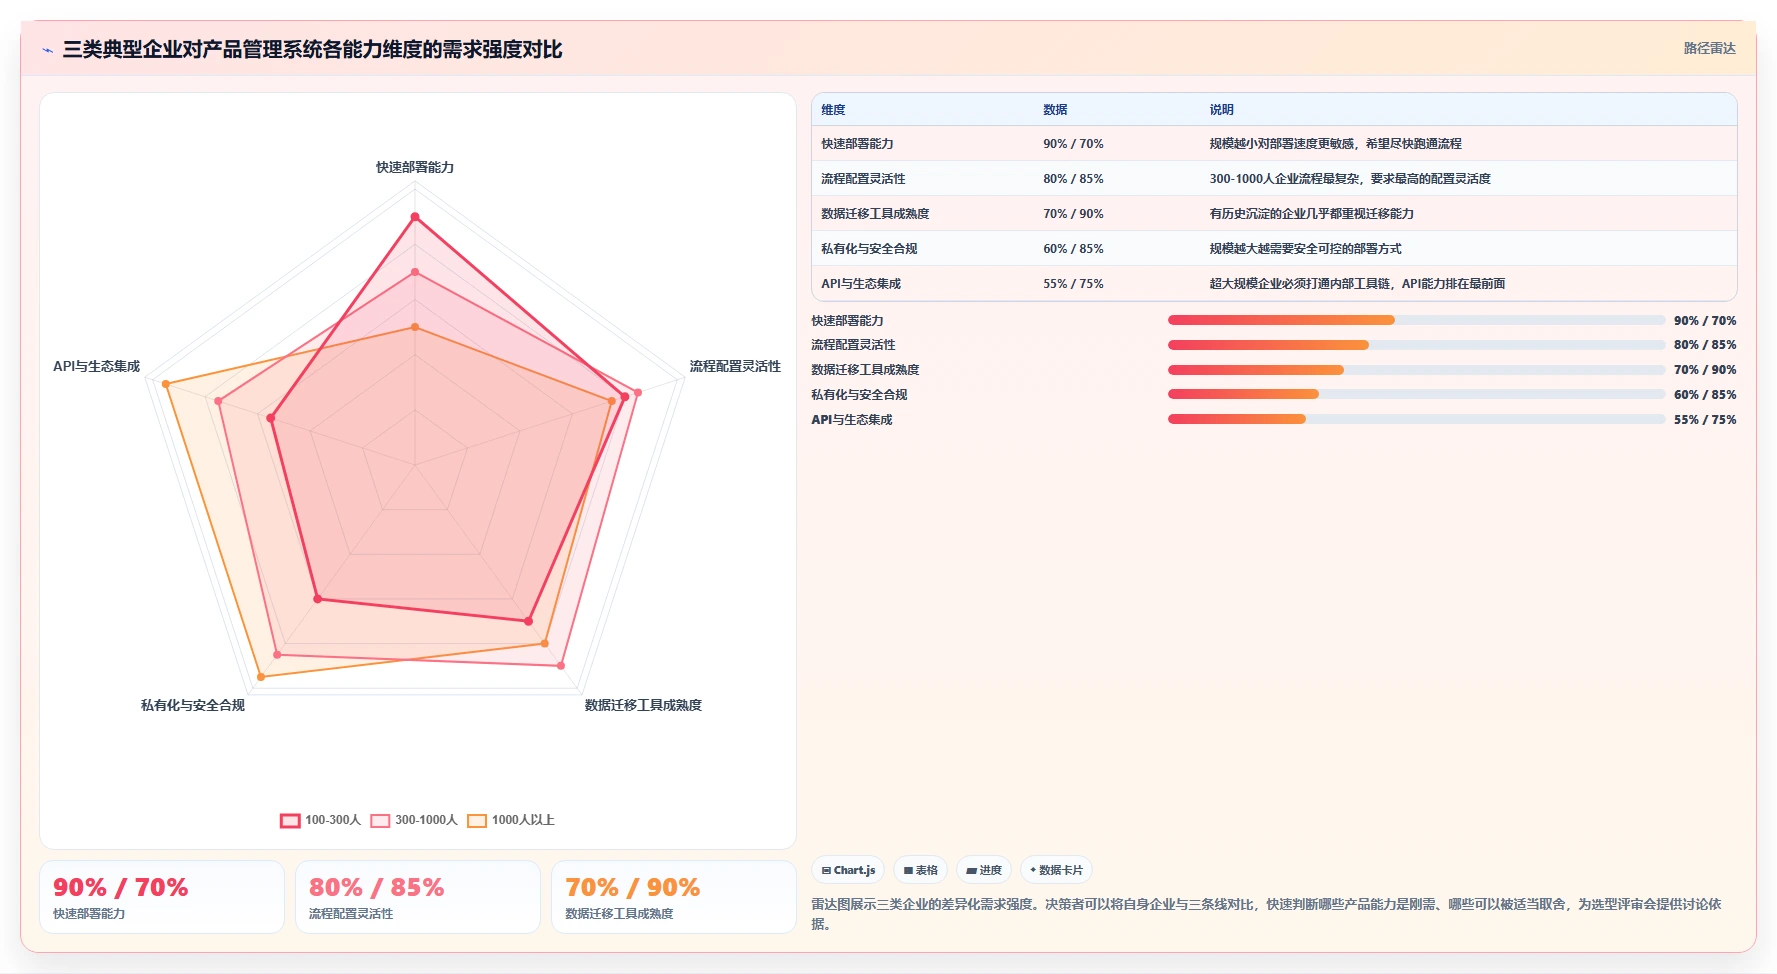1777x974 pixels.
Task: Click the small icon before the dashboard title
Action: tap(47, 50)
